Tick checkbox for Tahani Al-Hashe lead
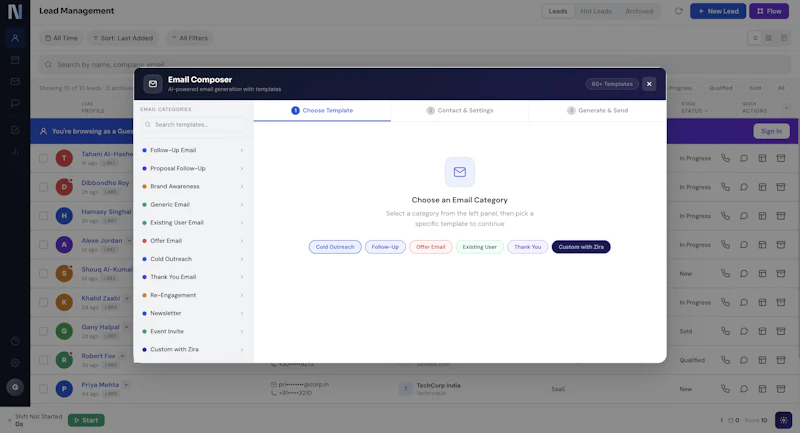This screenshot has height=433, width=800. [43, 158]
